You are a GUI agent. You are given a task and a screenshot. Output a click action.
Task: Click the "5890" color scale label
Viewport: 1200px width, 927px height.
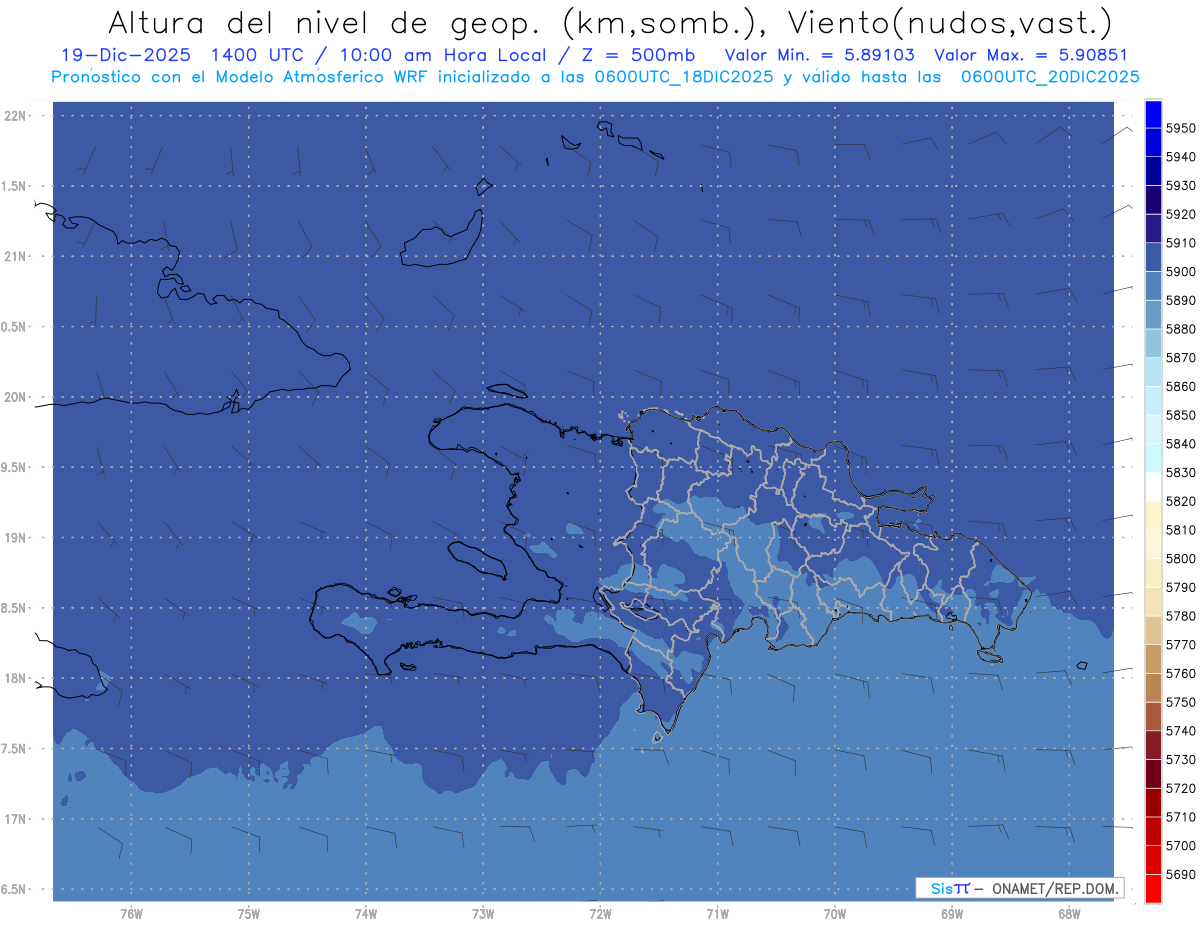(1180, 300)
